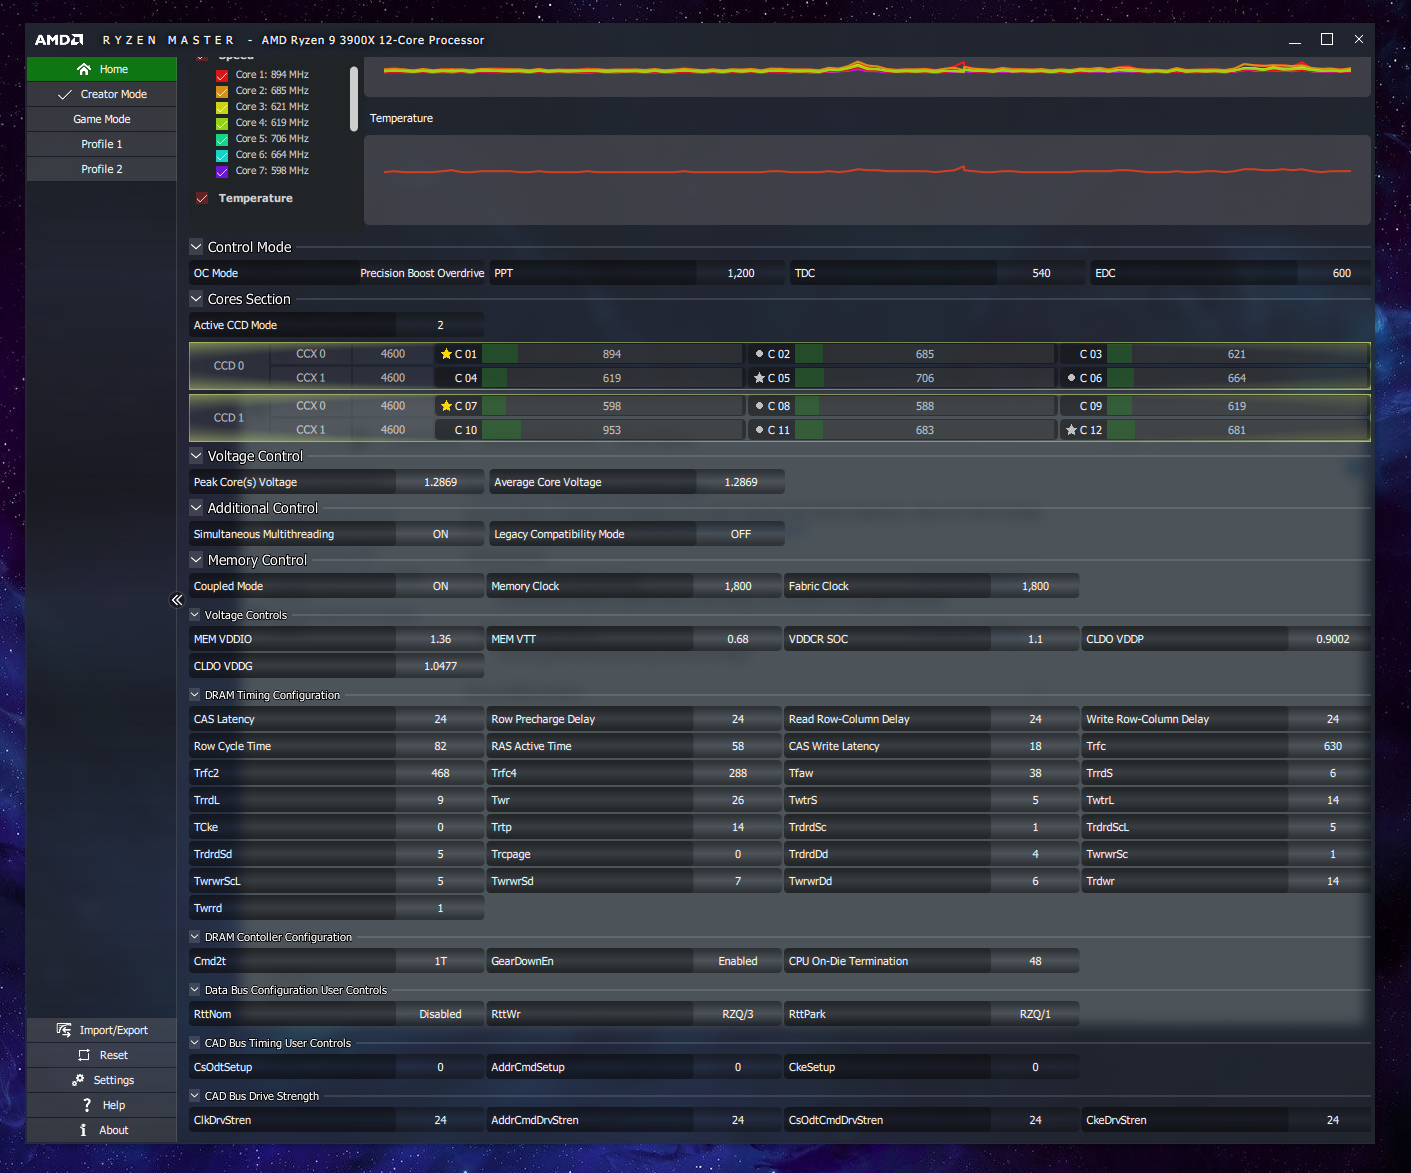Collapse the Additional Control section

[196, 508]
